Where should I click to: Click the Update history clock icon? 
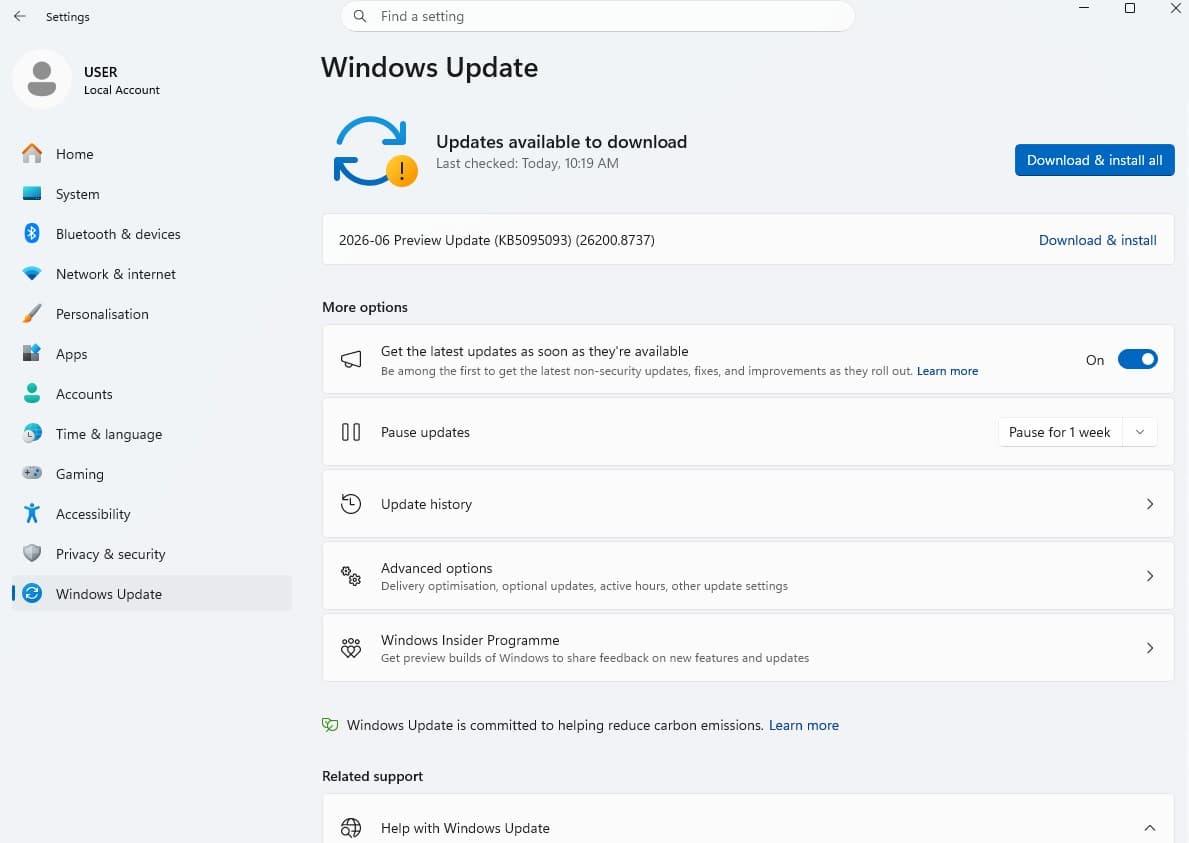point(350,503)
